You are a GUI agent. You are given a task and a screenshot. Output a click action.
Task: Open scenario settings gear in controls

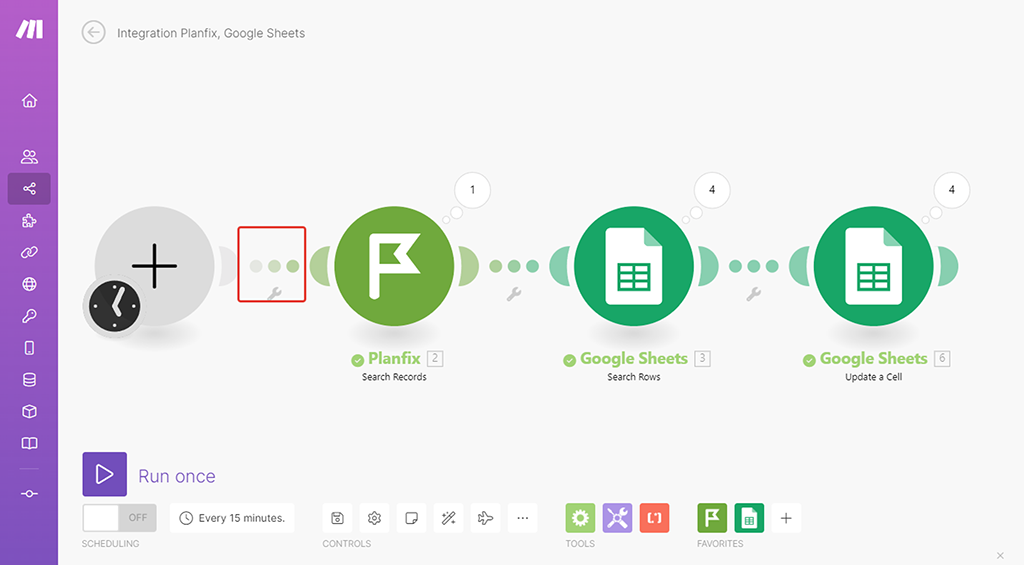374,518
